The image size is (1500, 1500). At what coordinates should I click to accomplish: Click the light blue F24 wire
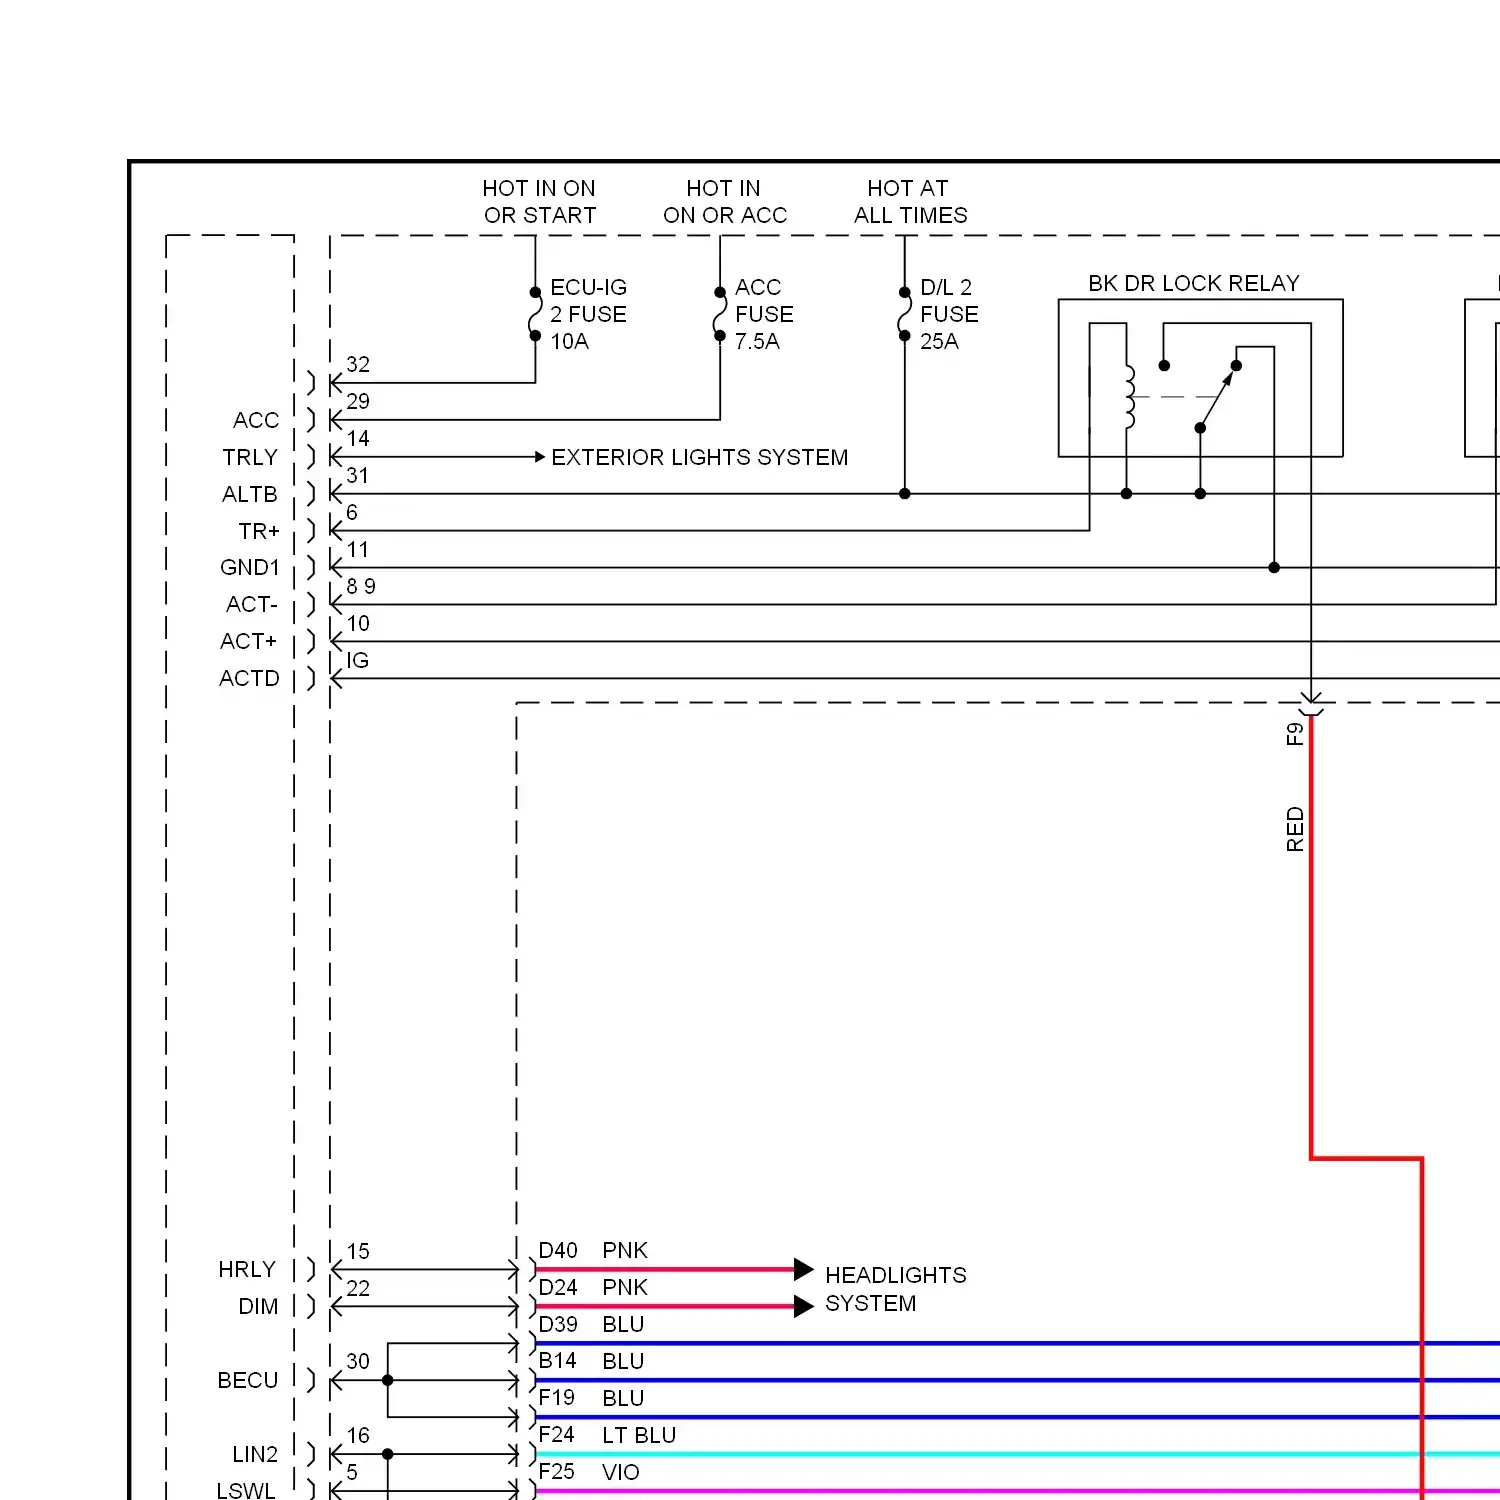point(1018,1454)
